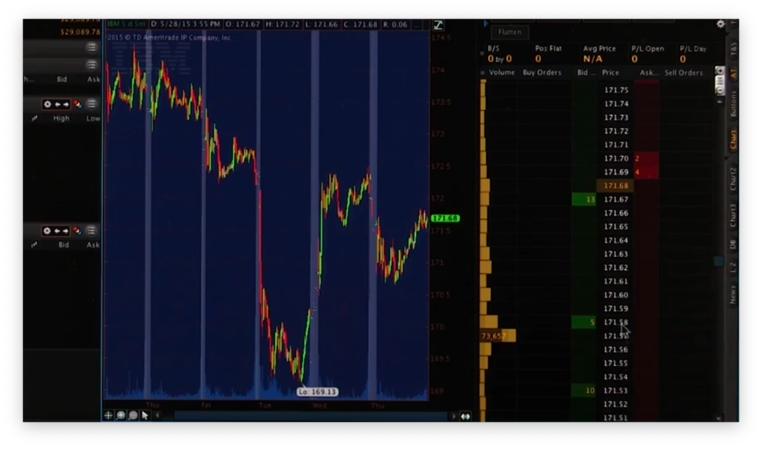Image resolution: width=762 pixels, height=449 pixels.
Task: Click the Flatten button
Action: [509, 32]
